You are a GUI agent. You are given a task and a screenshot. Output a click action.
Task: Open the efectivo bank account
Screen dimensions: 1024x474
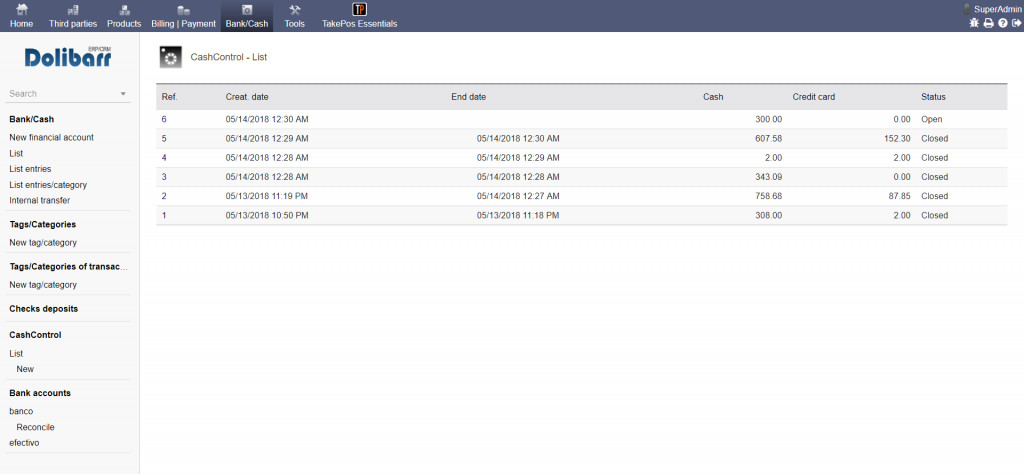tap(25, 442)
